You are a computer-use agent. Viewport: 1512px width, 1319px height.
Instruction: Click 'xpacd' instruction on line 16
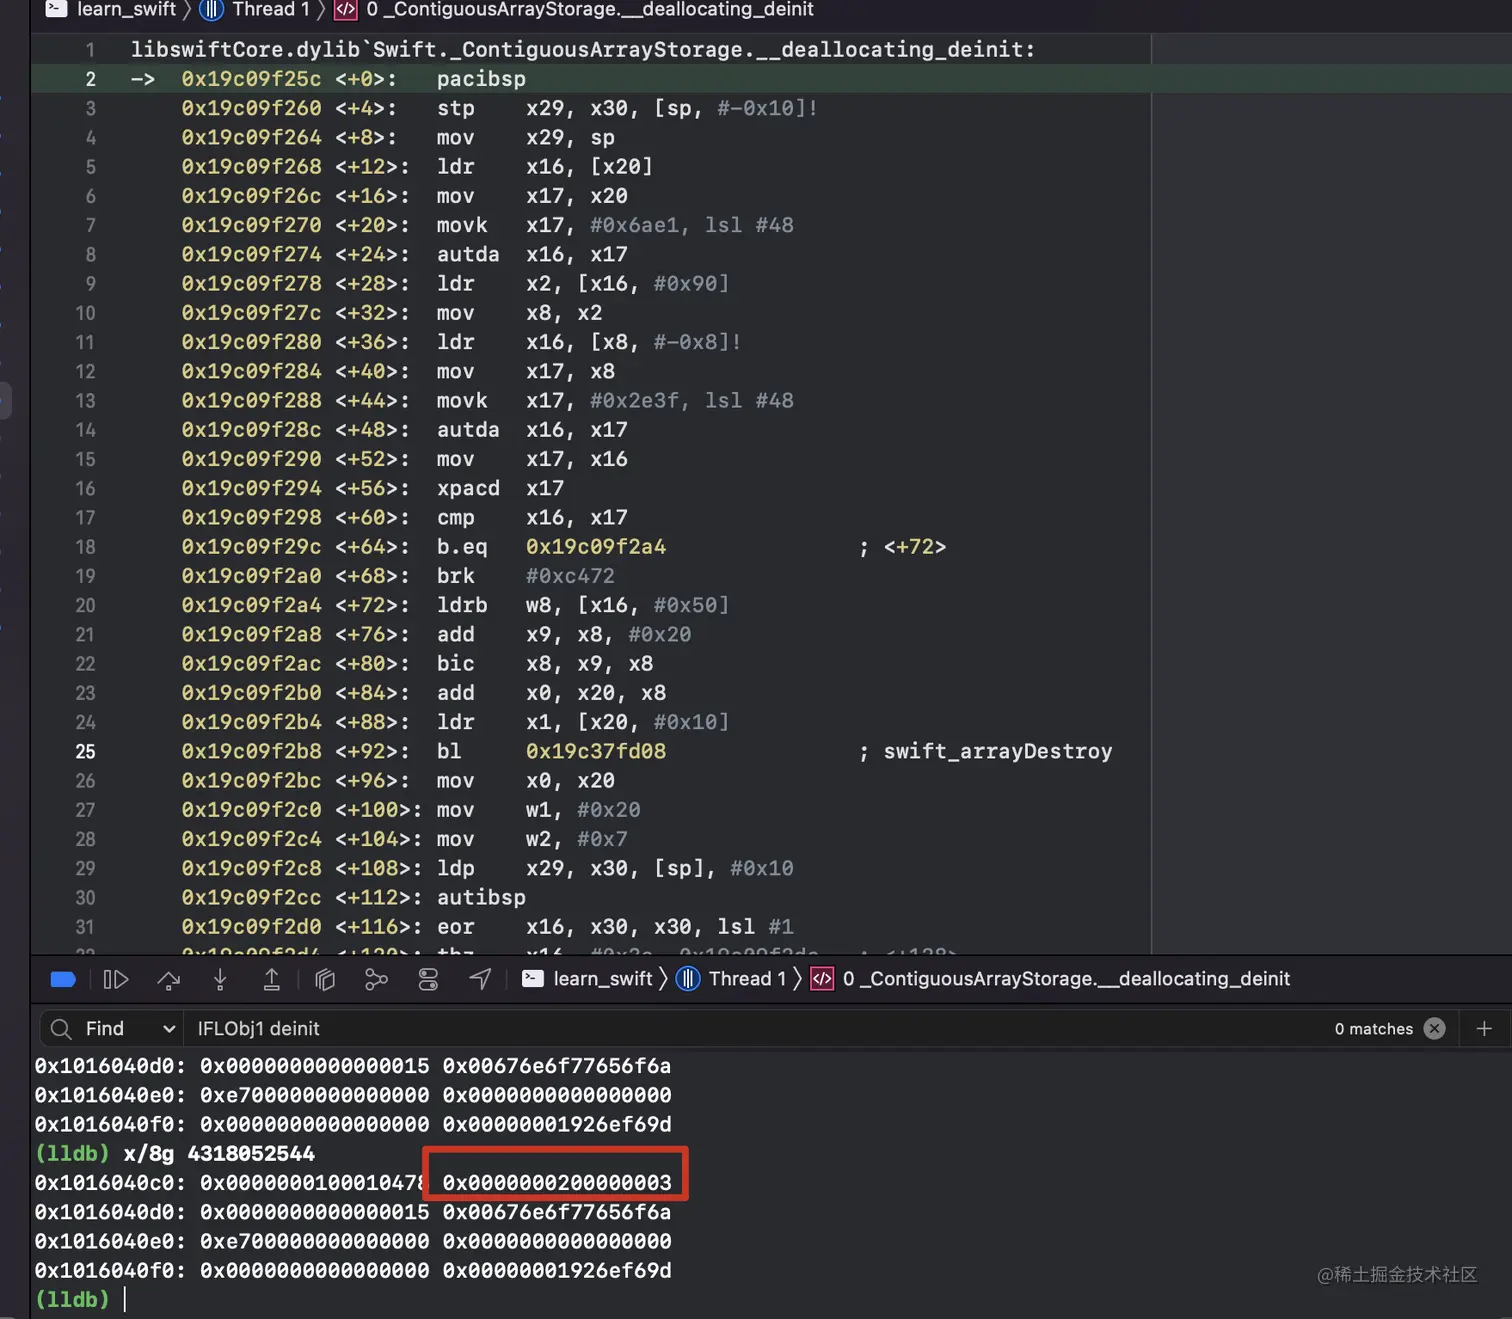coord(468,489)
